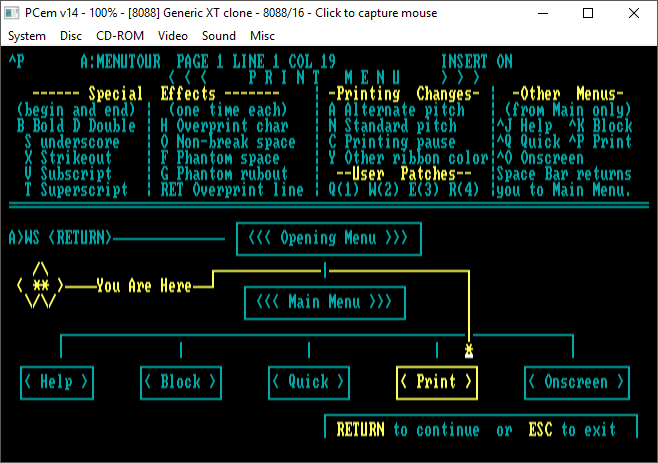Click 'A Alternate pitch' entry
The width and height of the screenshot is (658, 463).
(x=397, y=110)
